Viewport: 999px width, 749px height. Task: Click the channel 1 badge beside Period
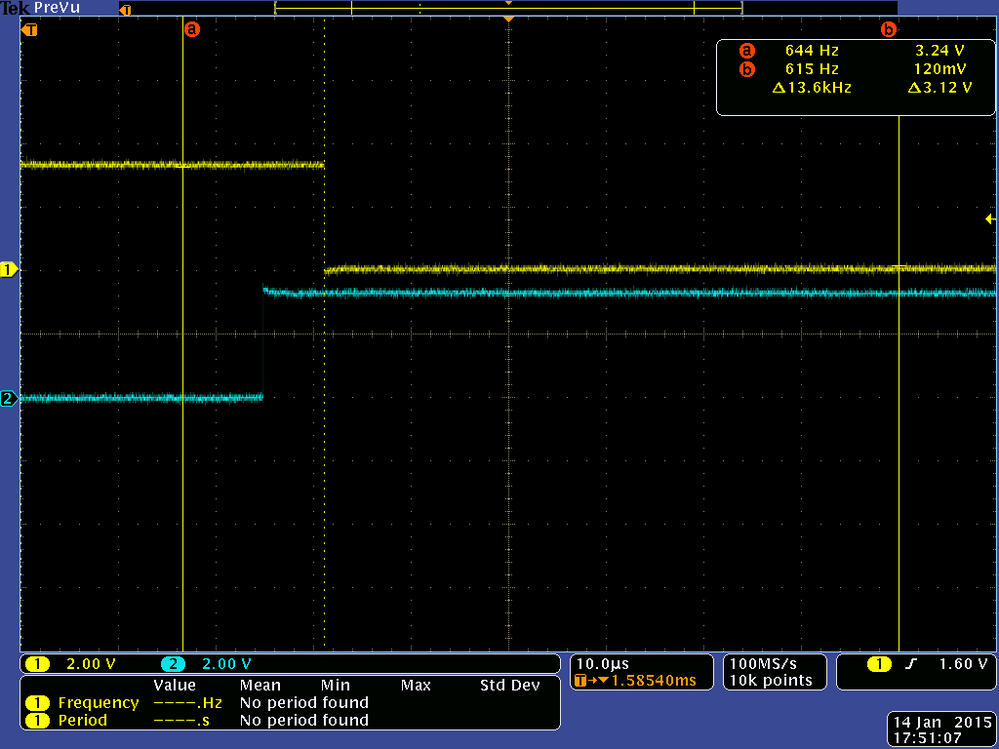click(x=38, y=720)
